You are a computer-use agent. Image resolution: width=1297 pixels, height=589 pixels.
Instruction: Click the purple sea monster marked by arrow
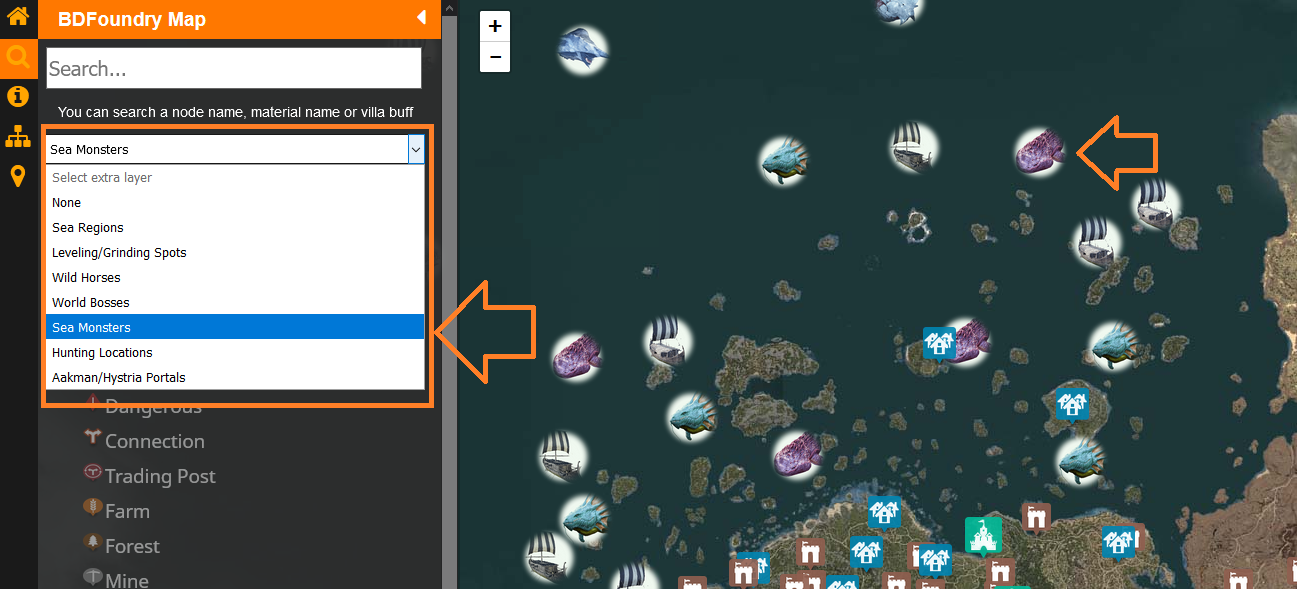pos(1040,152)
